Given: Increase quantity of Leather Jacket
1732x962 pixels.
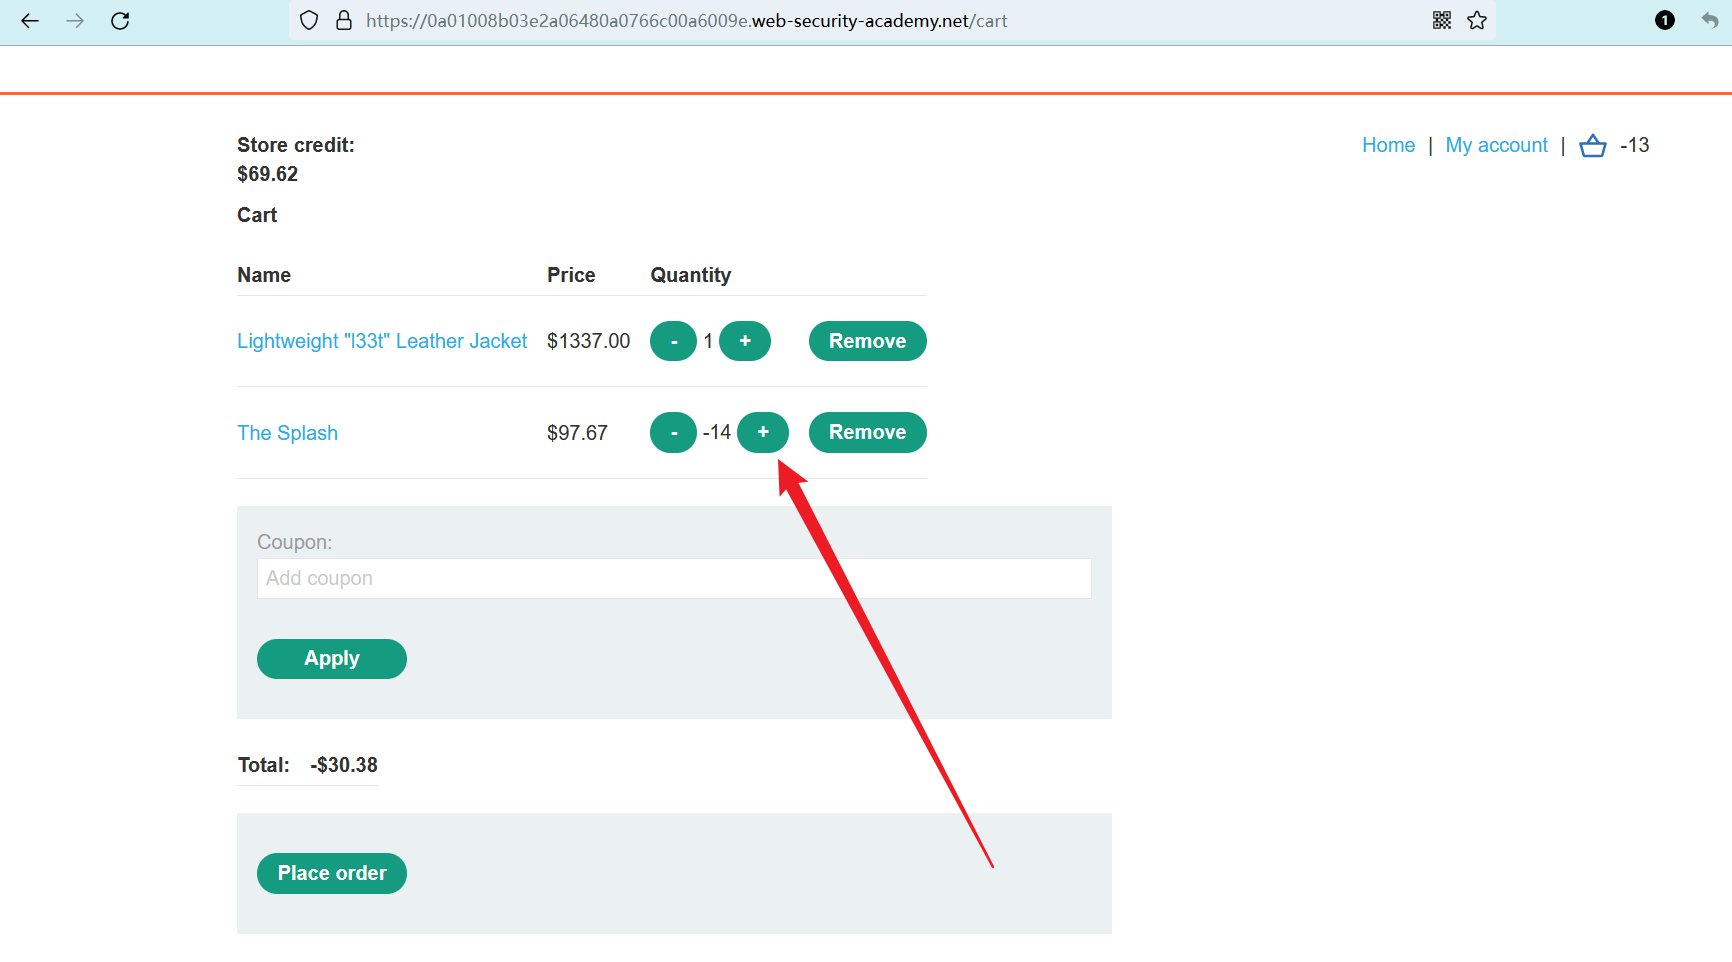Looking at the screenshot, I should click(745, 341).
